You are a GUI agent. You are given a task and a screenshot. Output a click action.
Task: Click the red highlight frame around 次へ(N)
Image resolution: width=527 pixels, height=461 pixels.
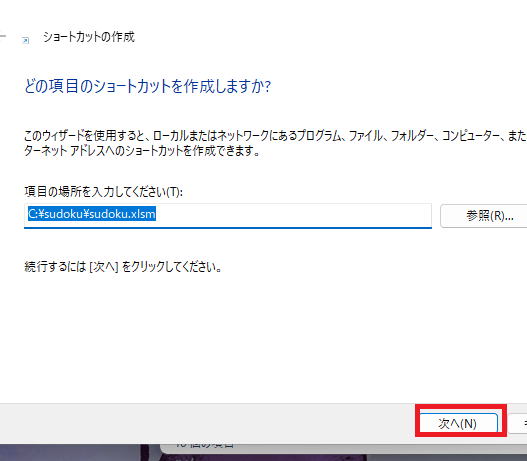click(x=460, y=407)
